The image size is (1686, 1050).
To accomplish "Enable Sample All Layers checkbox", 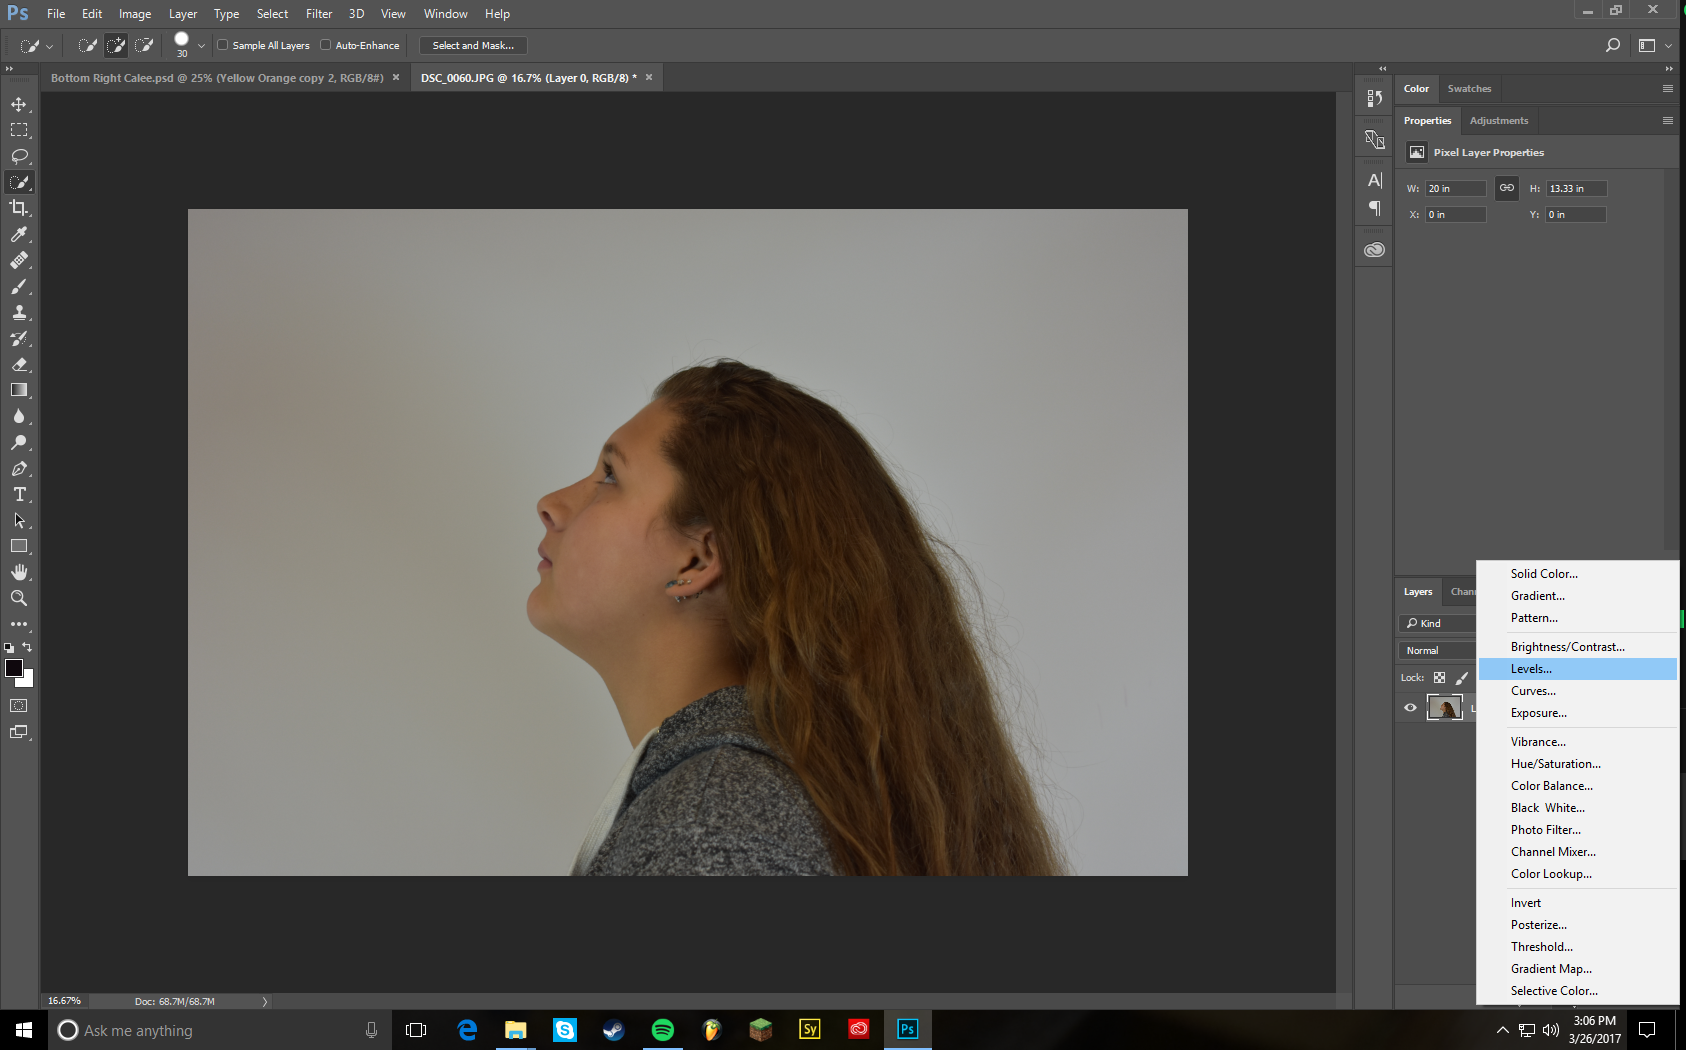I will pos(223,45).
